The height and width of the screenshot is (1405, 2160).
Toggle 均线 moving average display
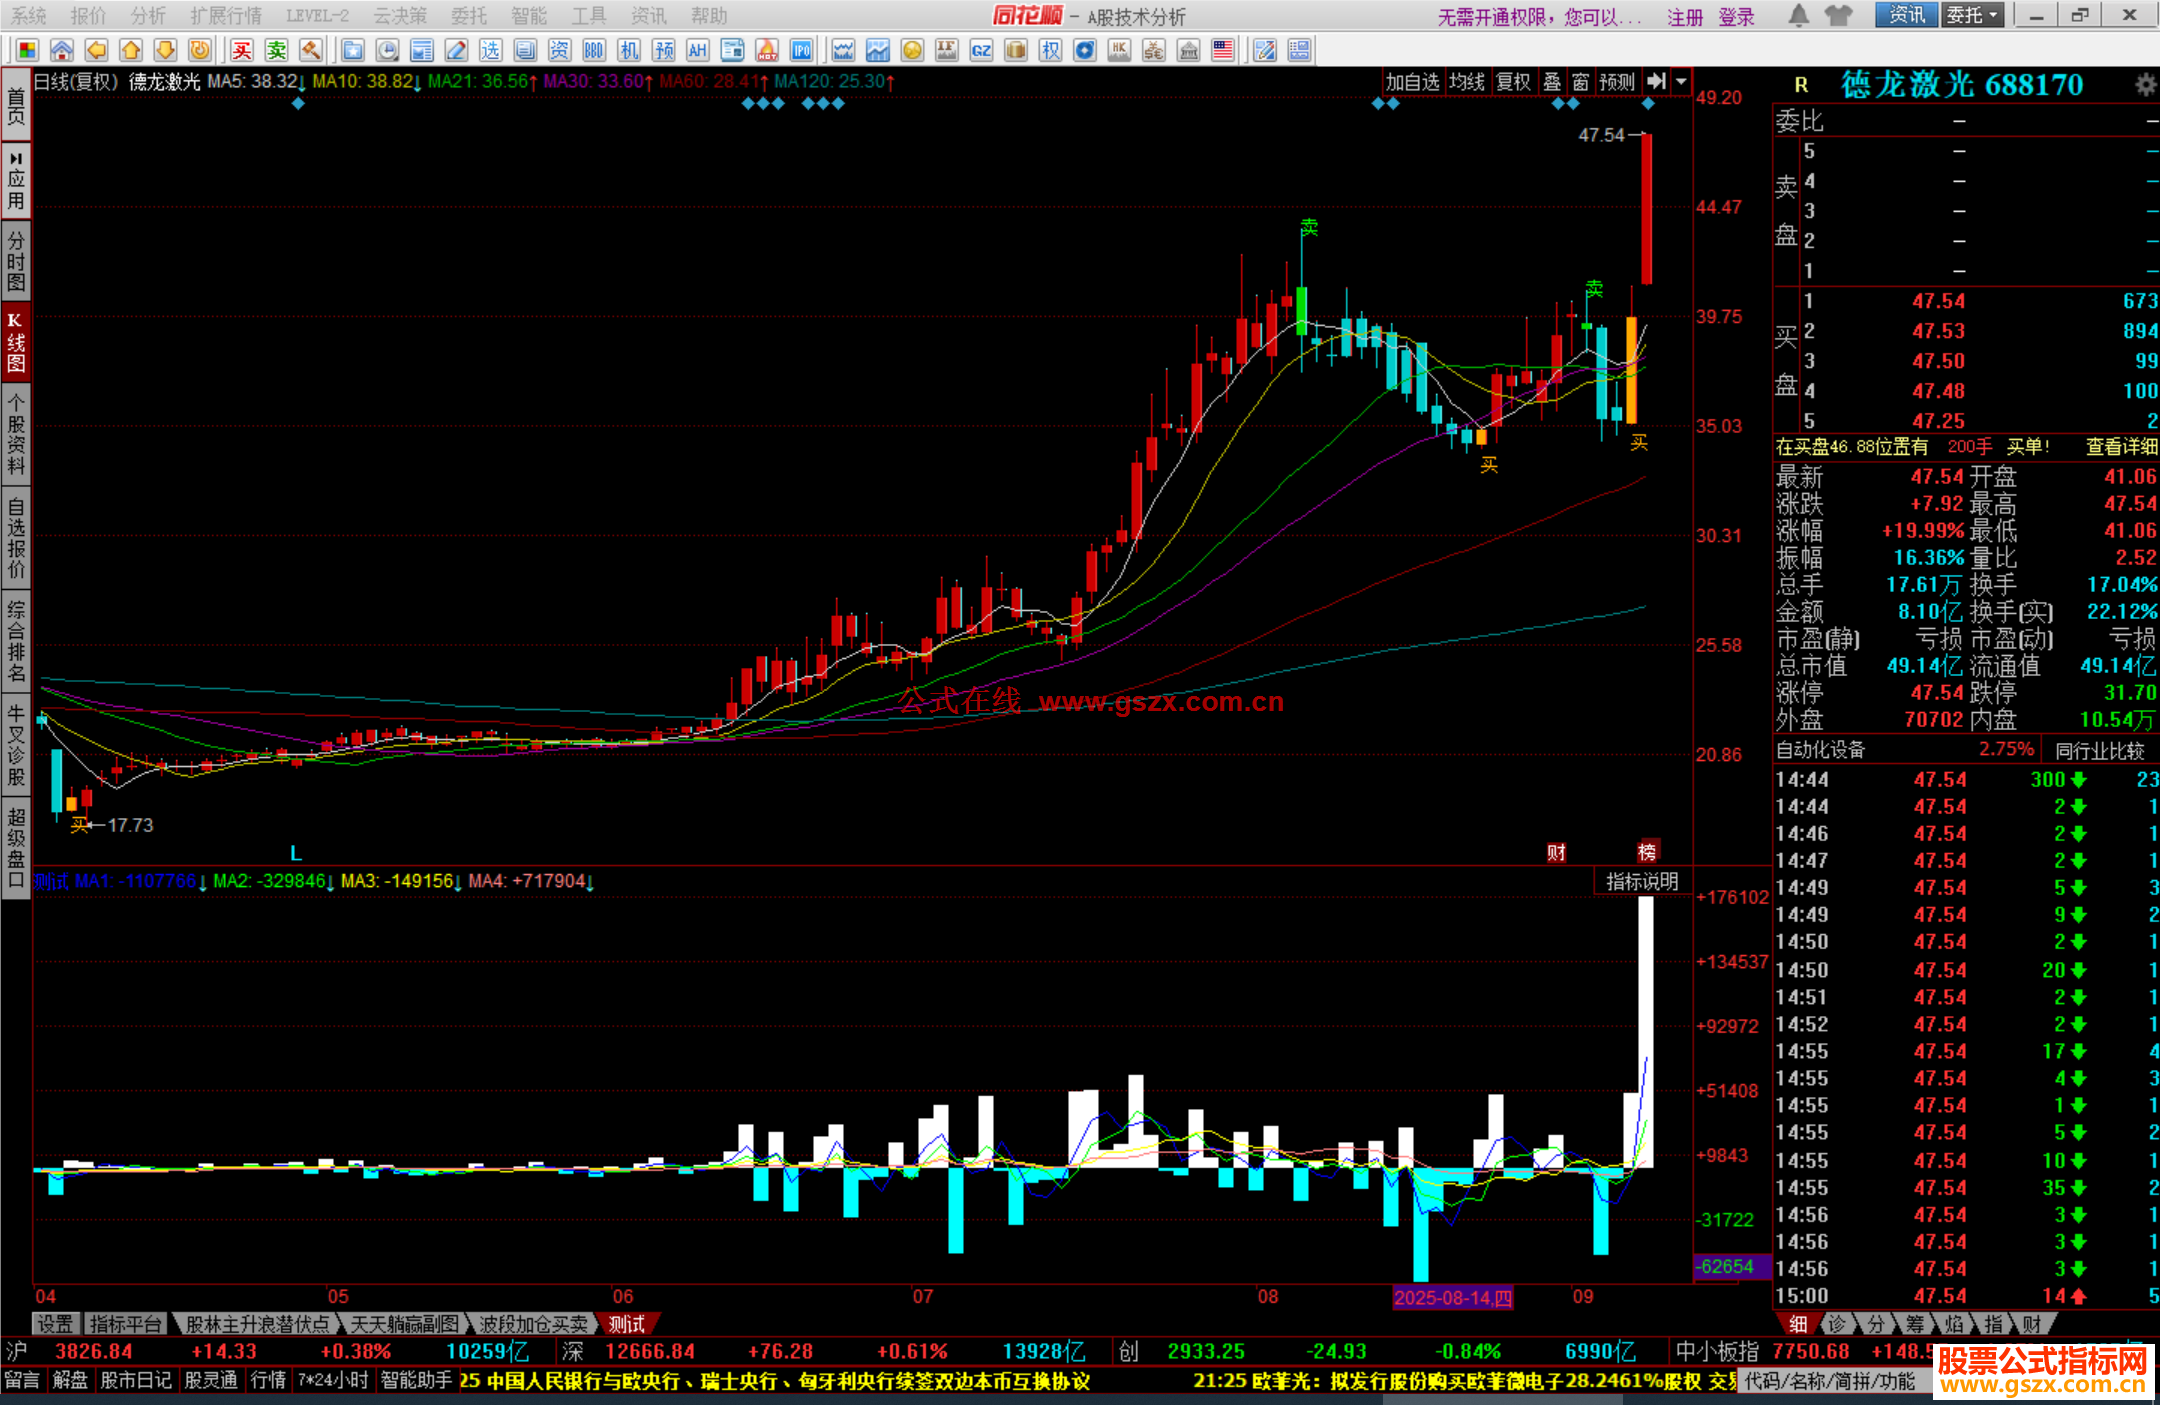(1467, 82)
